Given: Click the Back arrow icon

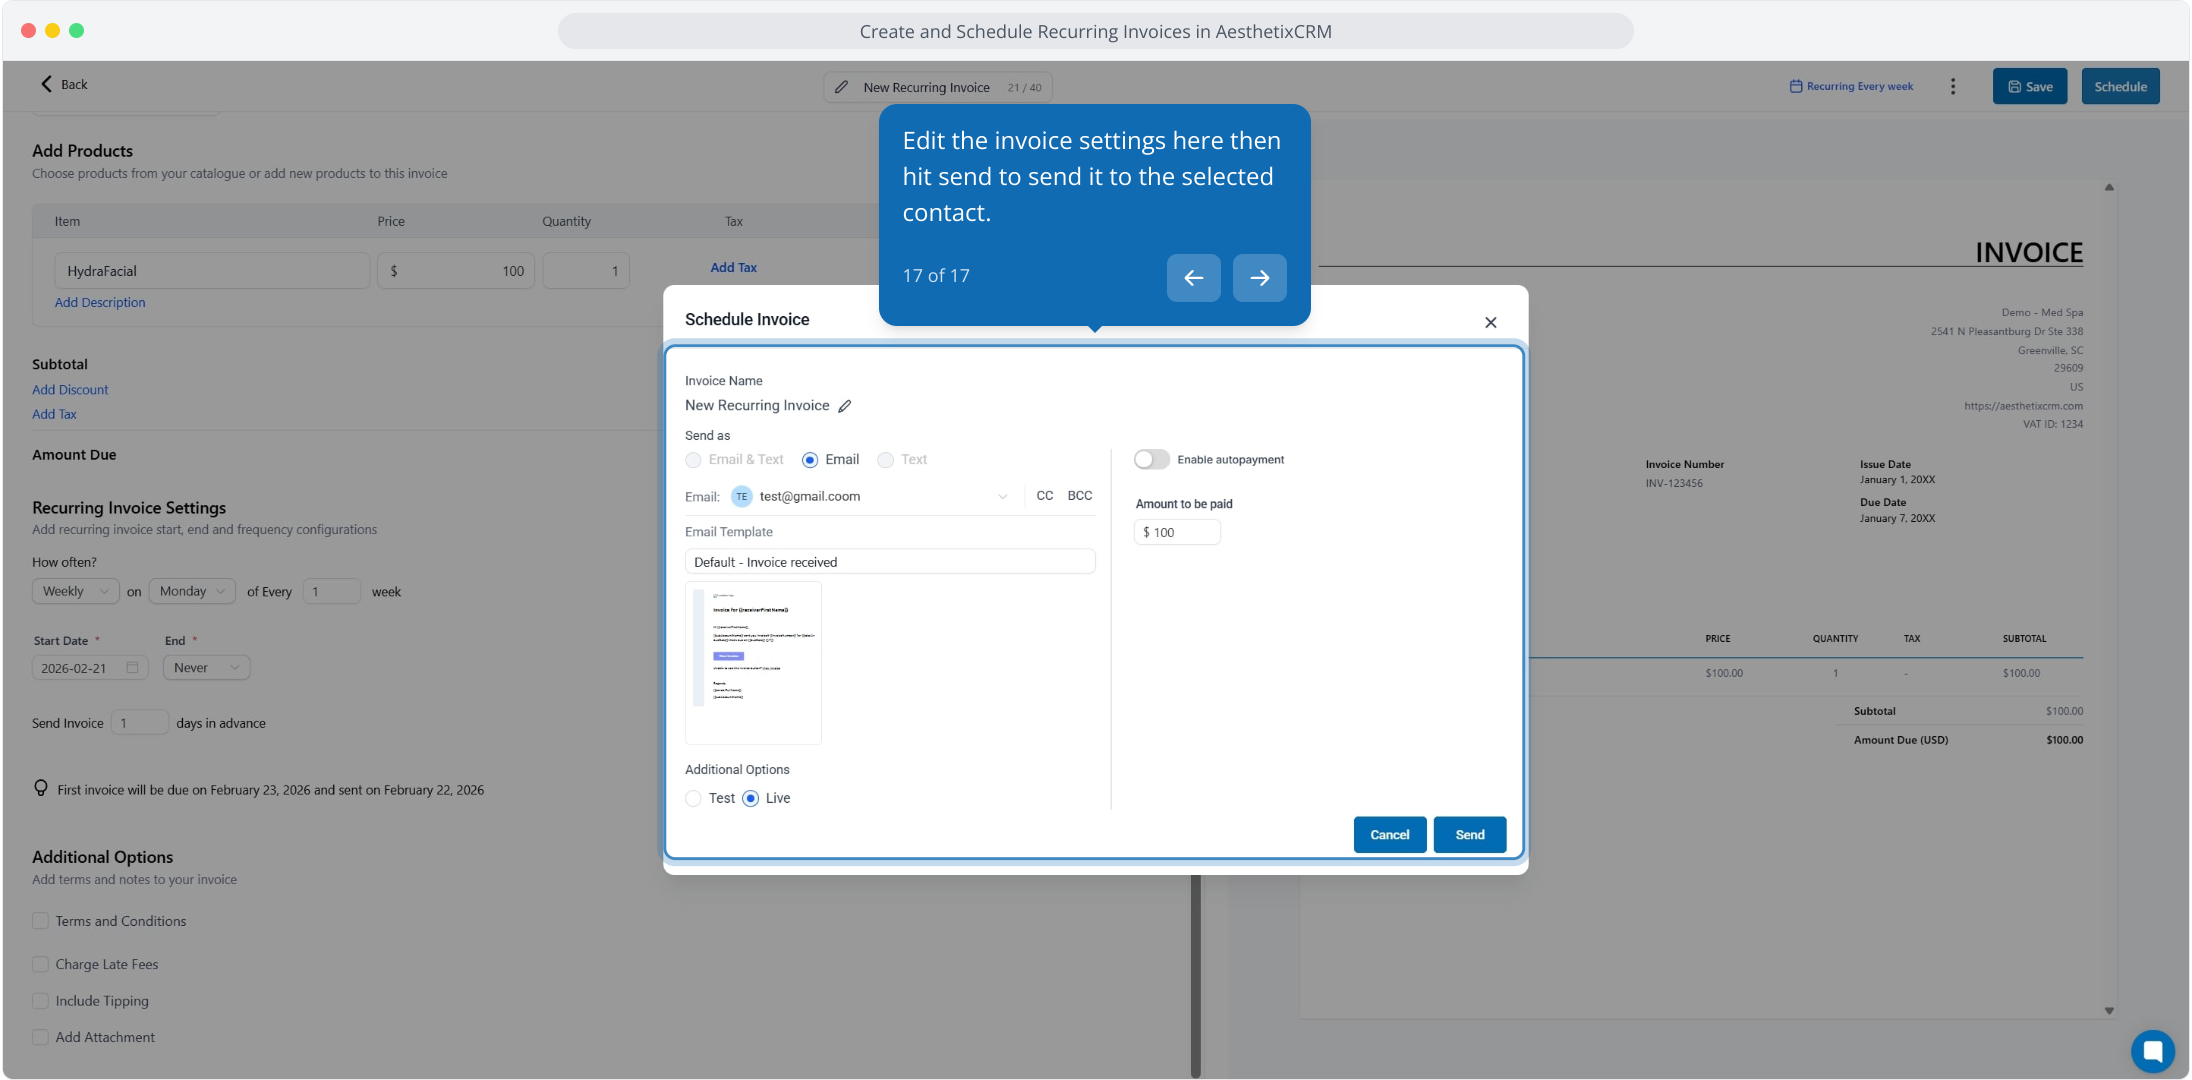Looking at the screenshot, I should point(46,84).
